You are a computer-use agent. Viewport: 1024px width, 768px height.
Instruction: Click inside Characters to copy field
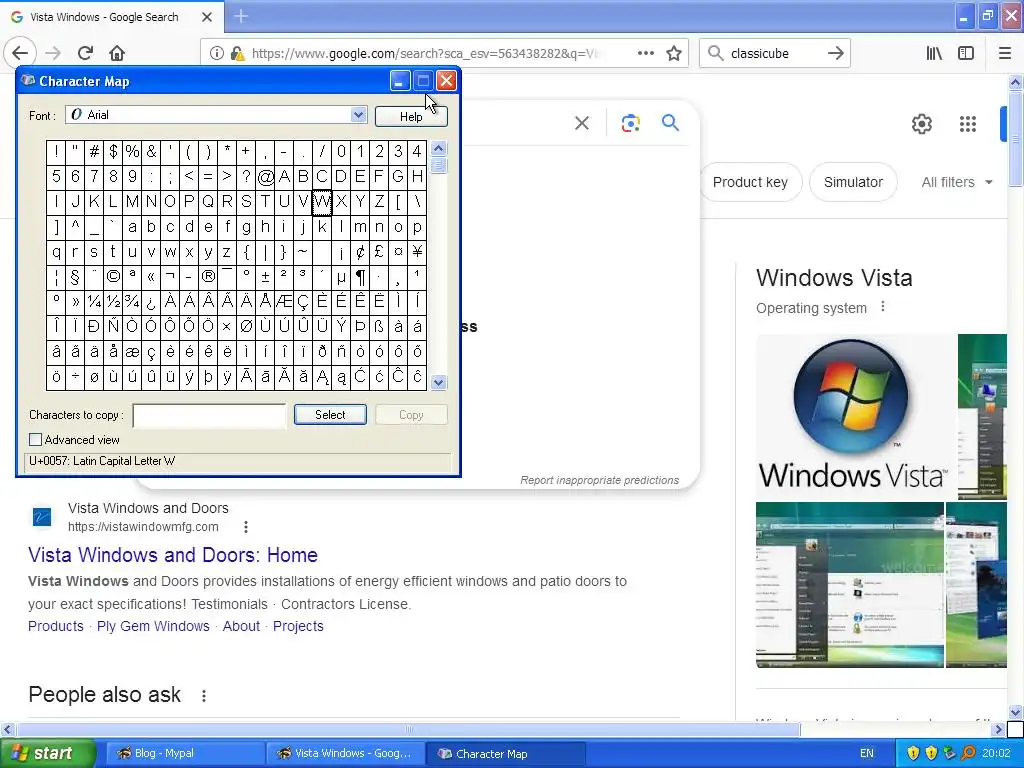pyautogui.click(x=210, y=415)
